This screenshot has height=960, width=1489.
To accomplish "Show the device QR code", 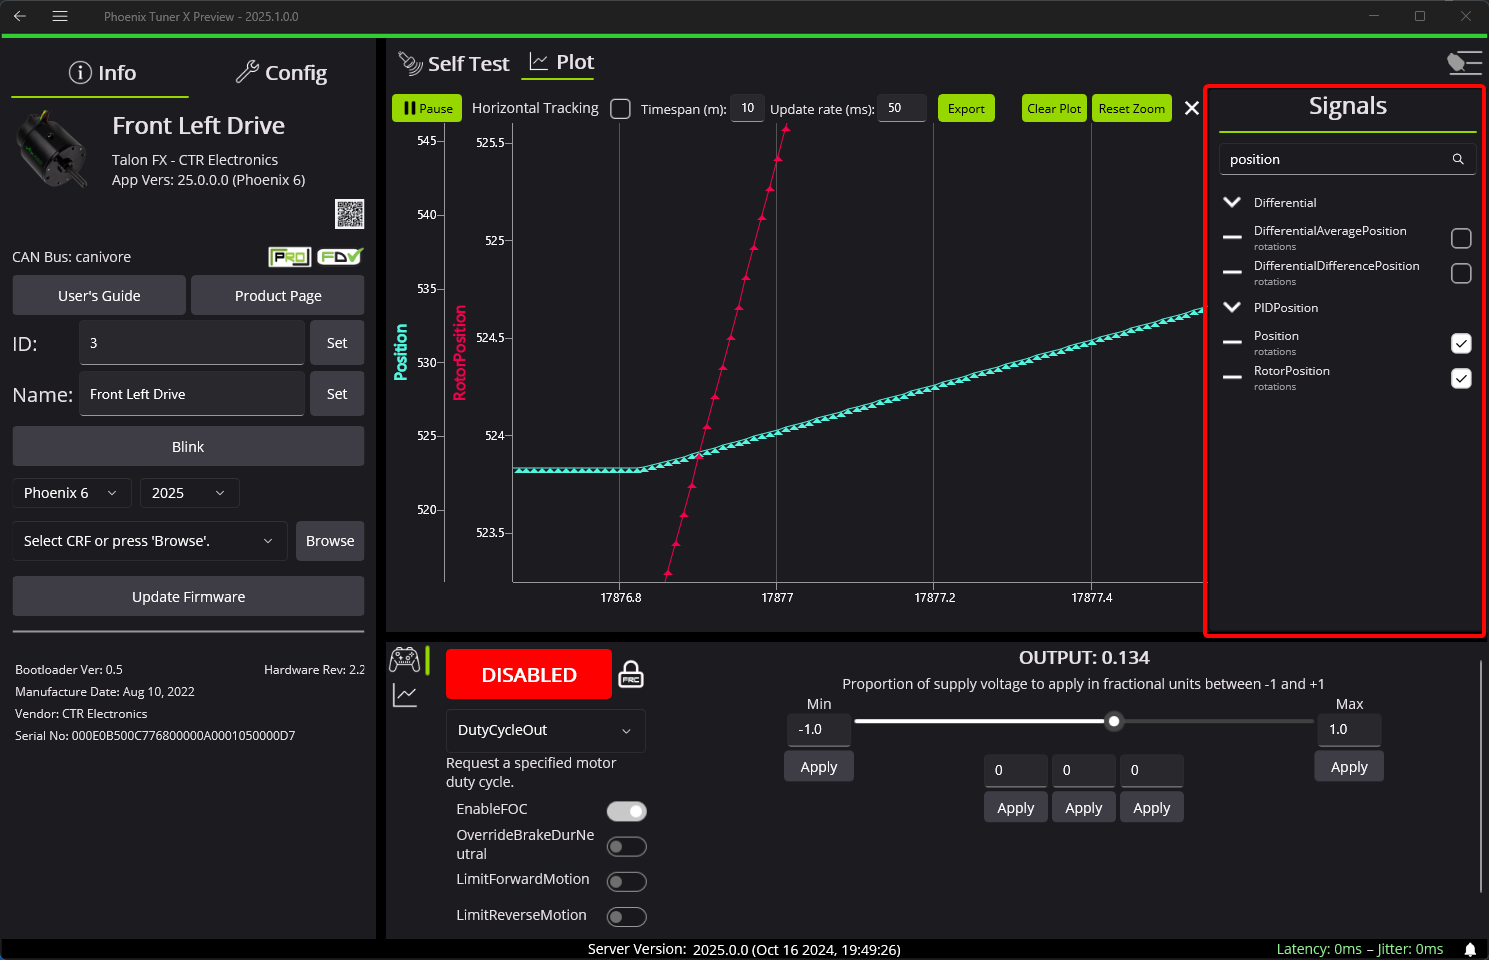I will click(349, 214).
